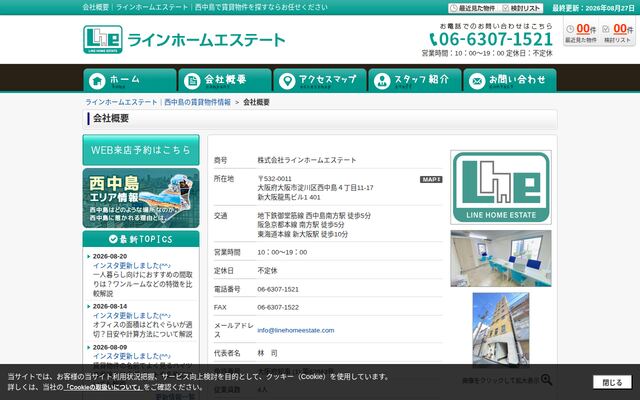
Task: Open the 西中島エリア情報 banner
Action: coord(141,198)
